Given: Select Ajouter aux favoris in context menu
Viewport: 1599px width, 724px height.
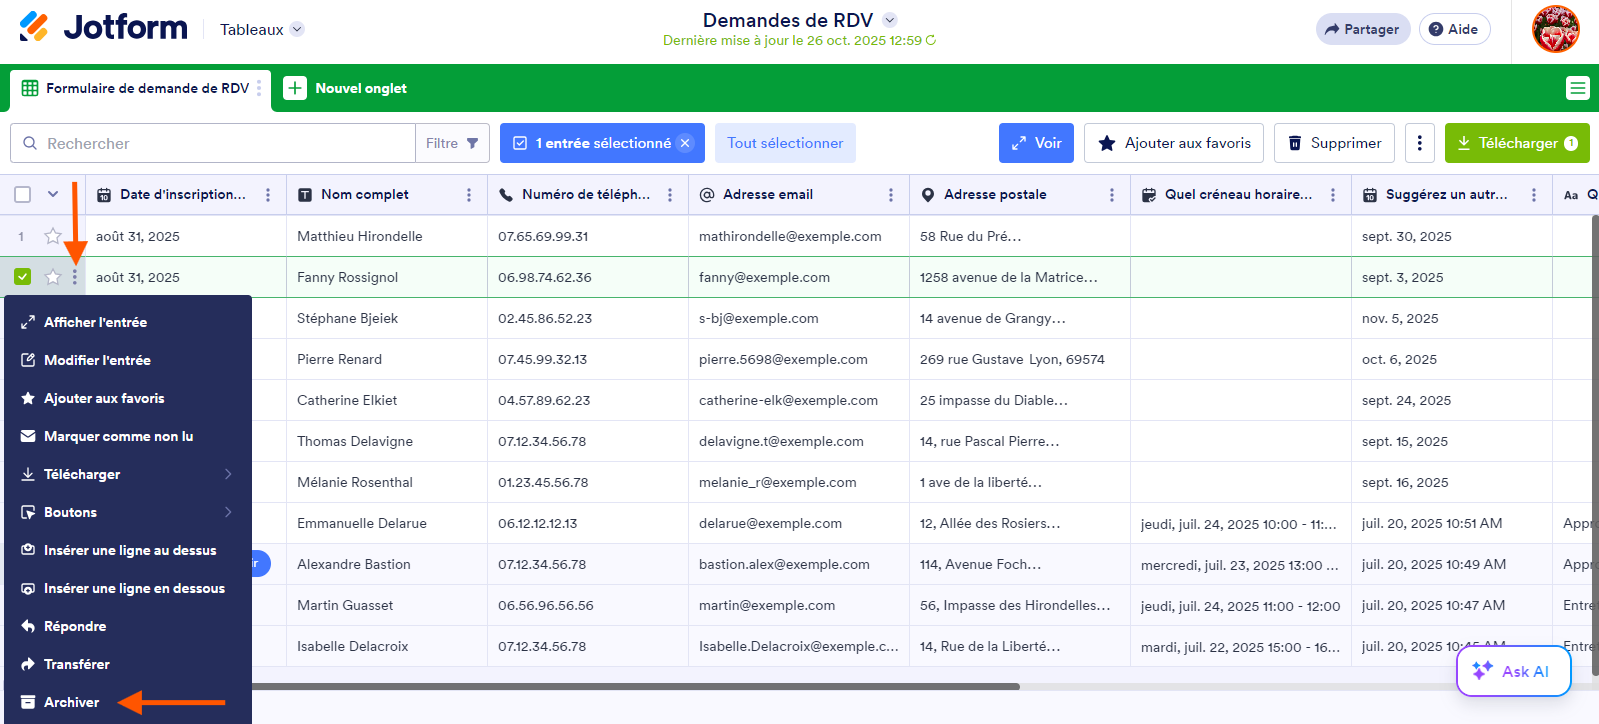Looking at the screenshot, I should pyautogui.click(x=128, y=398).
